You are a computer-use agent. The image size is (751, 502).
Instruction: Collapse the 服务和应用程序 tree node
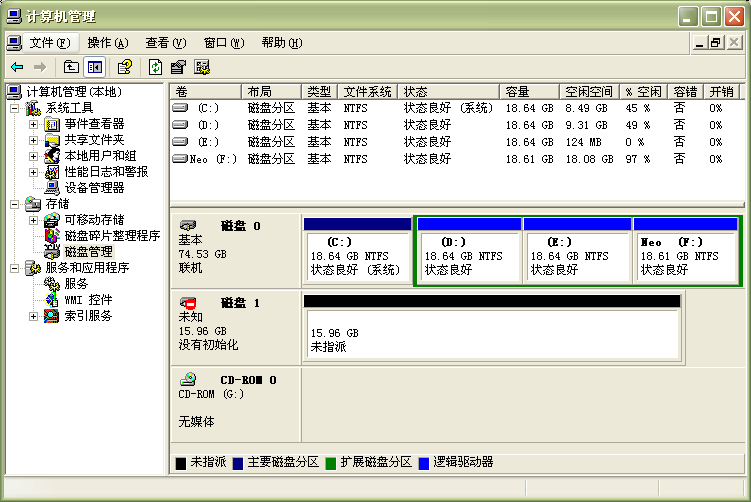click(14, 268)
